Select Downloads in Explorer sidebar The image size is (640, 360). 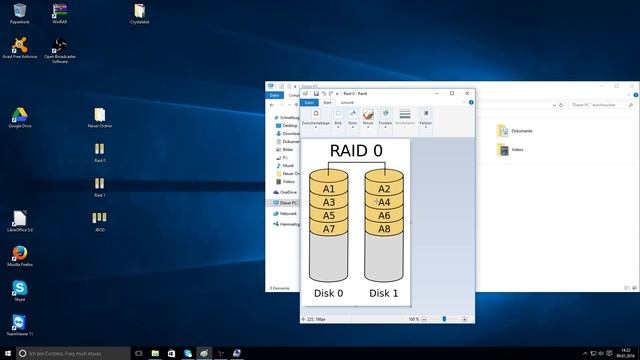pos(288,133)
